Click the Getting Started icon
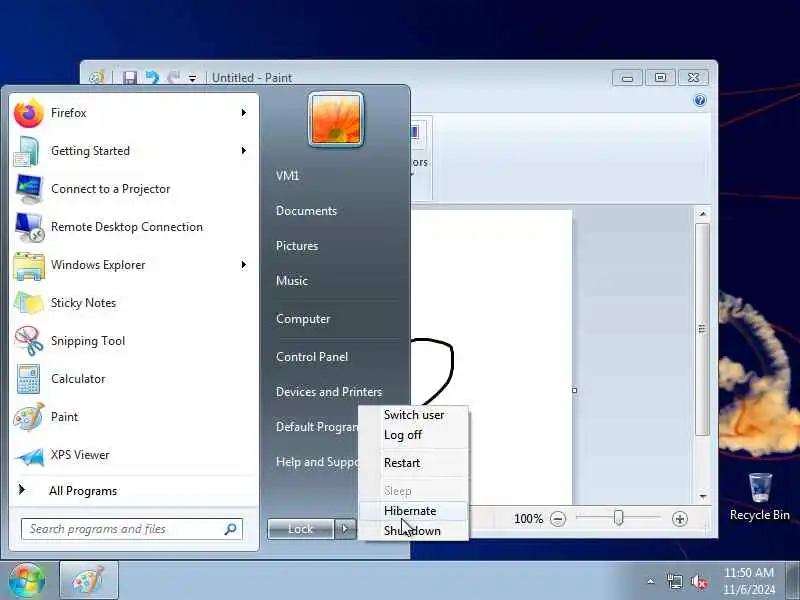Viewport: 800px width, 600px height. pos(27,151)
